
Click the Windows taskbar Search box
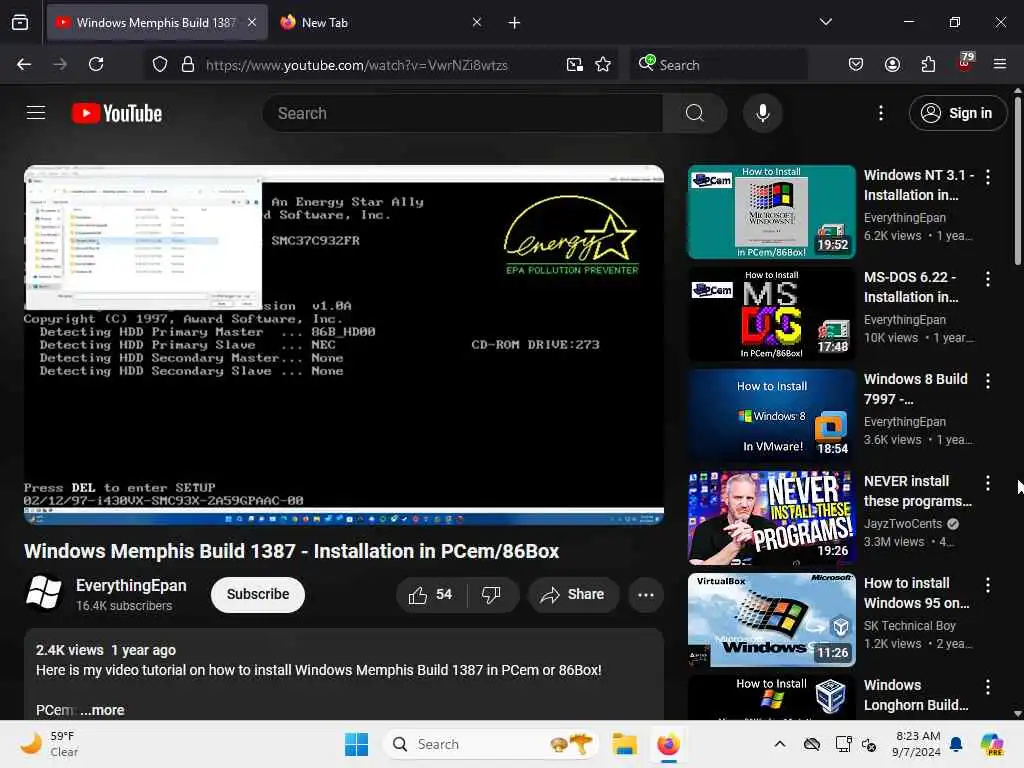490,744
